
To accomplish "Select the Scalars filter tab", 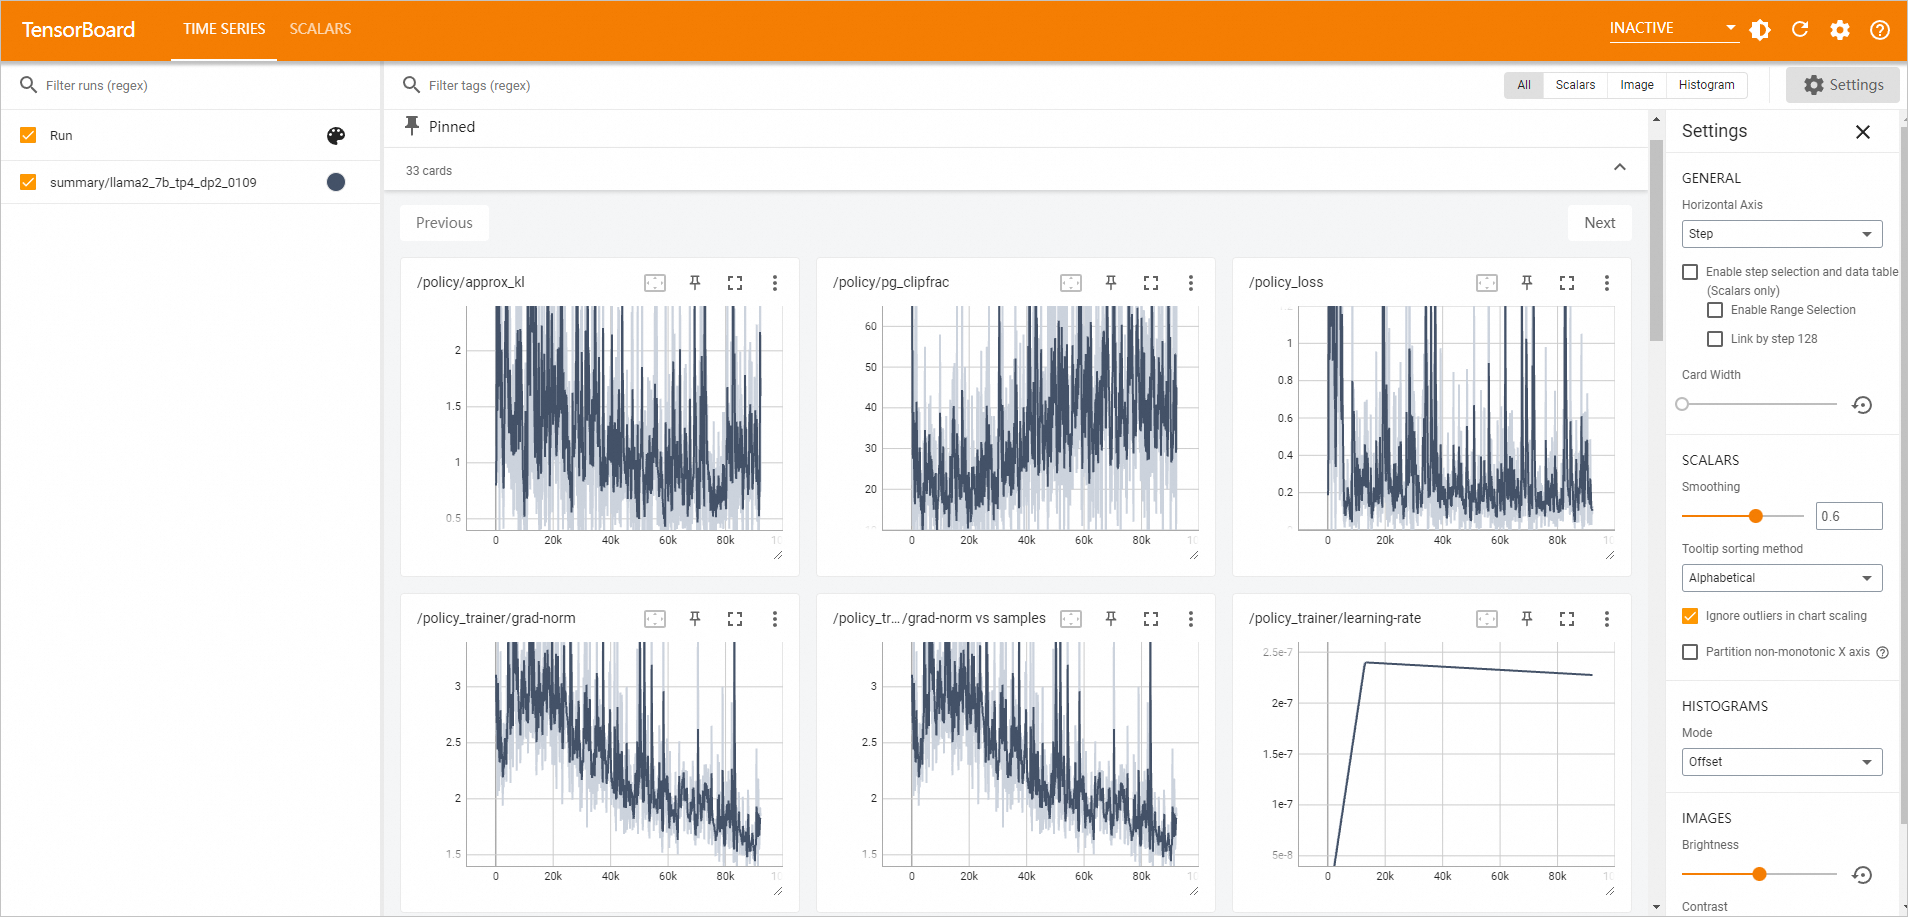I will click(x=1575, y=85).
